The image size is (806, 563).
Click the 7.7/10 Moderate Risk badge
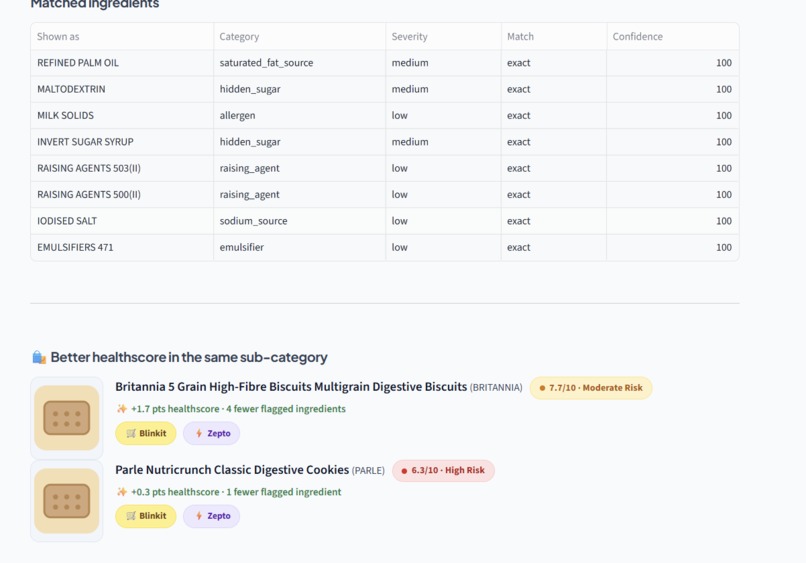pos(591,388)
